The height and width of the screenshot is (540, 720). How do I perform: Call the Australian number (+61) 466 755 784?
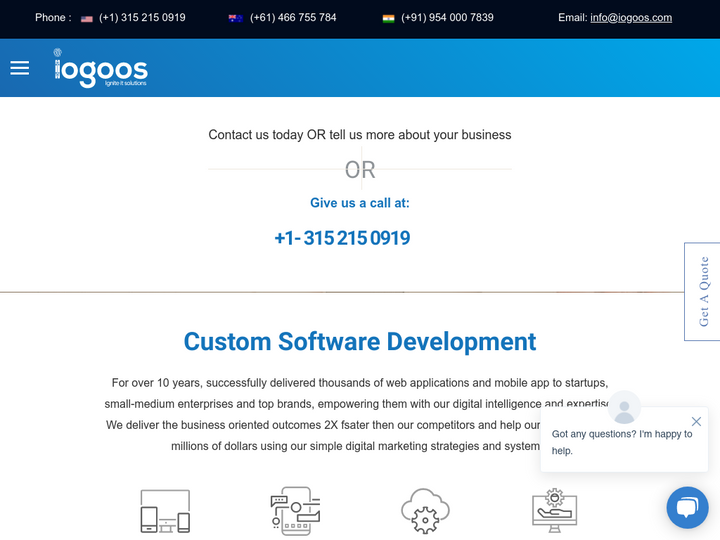click(293, 18)
